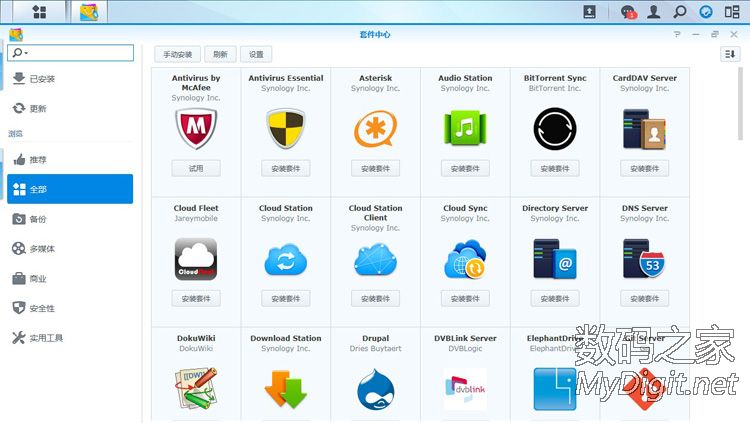This screenshot has width=750, height=423.
Task: Click the Asterisk orange bubble icon
Action: coord(375,128)
